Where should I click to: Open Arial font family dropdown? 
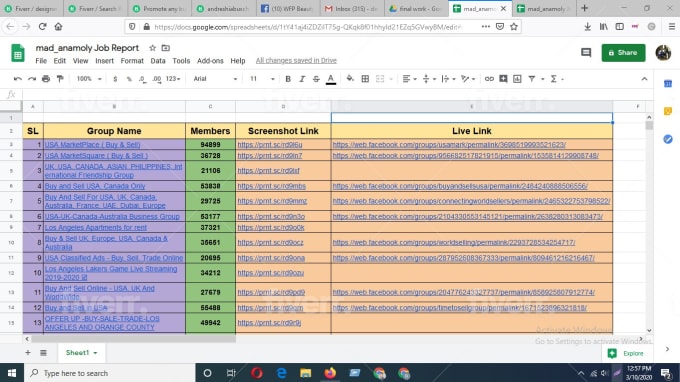pyautogui.click(x=215, y=79)
